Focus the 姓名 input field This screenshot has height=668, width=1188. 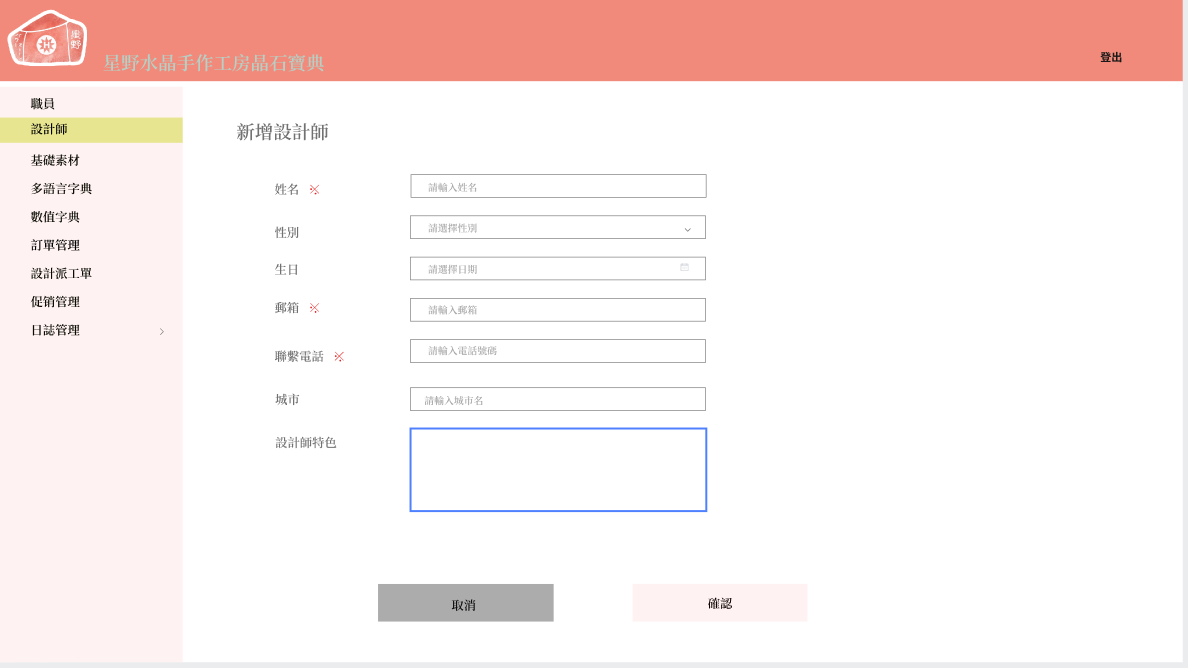(x=558, y=187)
